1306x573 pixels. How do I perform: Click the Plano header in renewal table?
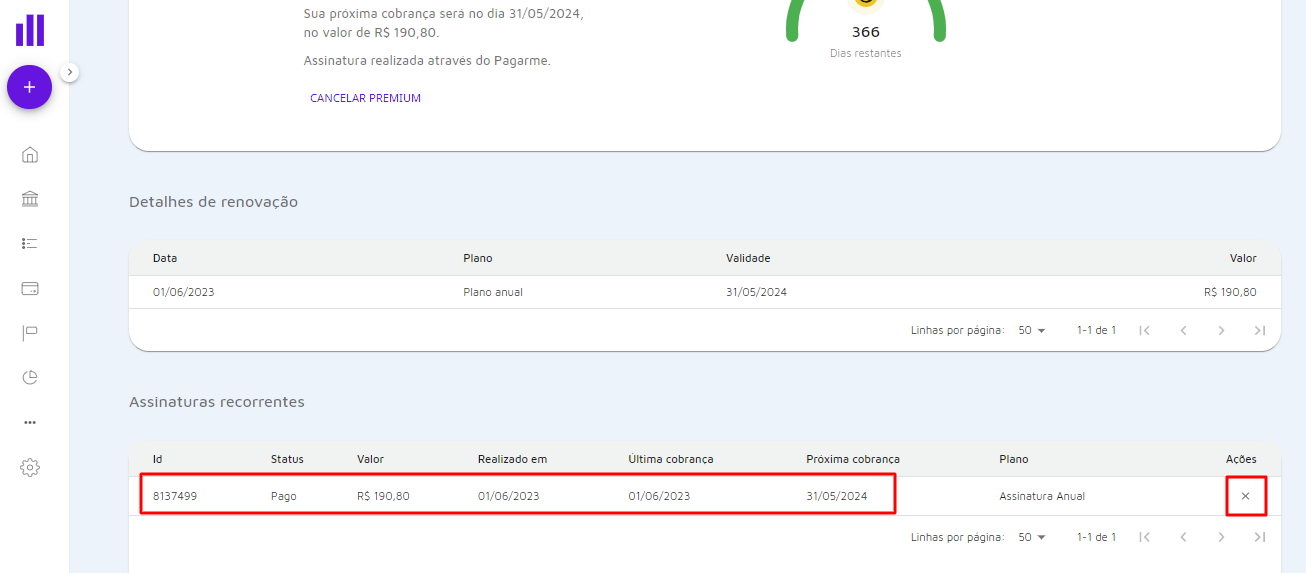[478, 258]
